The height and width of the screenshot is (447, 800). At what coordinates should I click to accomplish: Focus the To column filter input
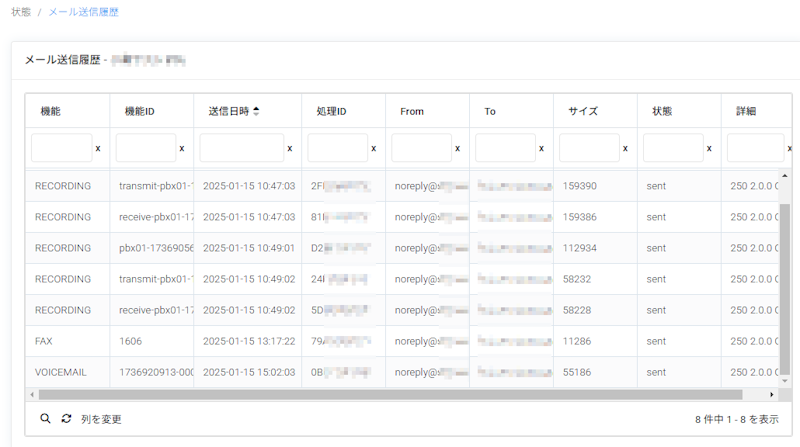(x=504, y=148)
